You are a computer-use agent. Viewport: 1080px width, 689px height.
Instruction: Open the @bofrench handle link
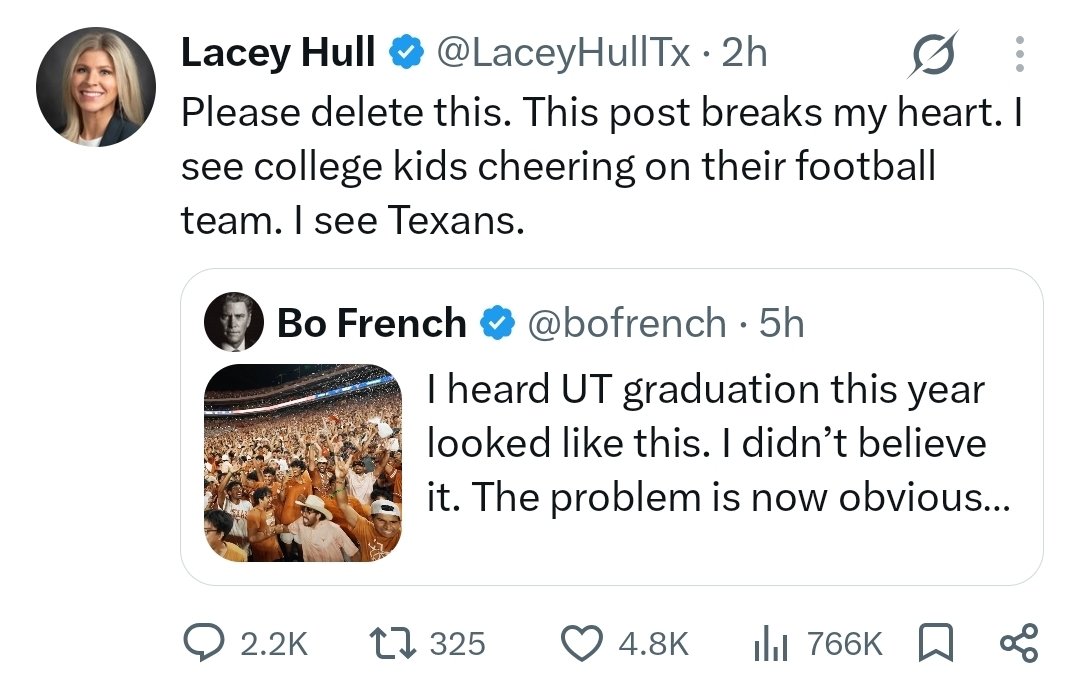(627, 323)
